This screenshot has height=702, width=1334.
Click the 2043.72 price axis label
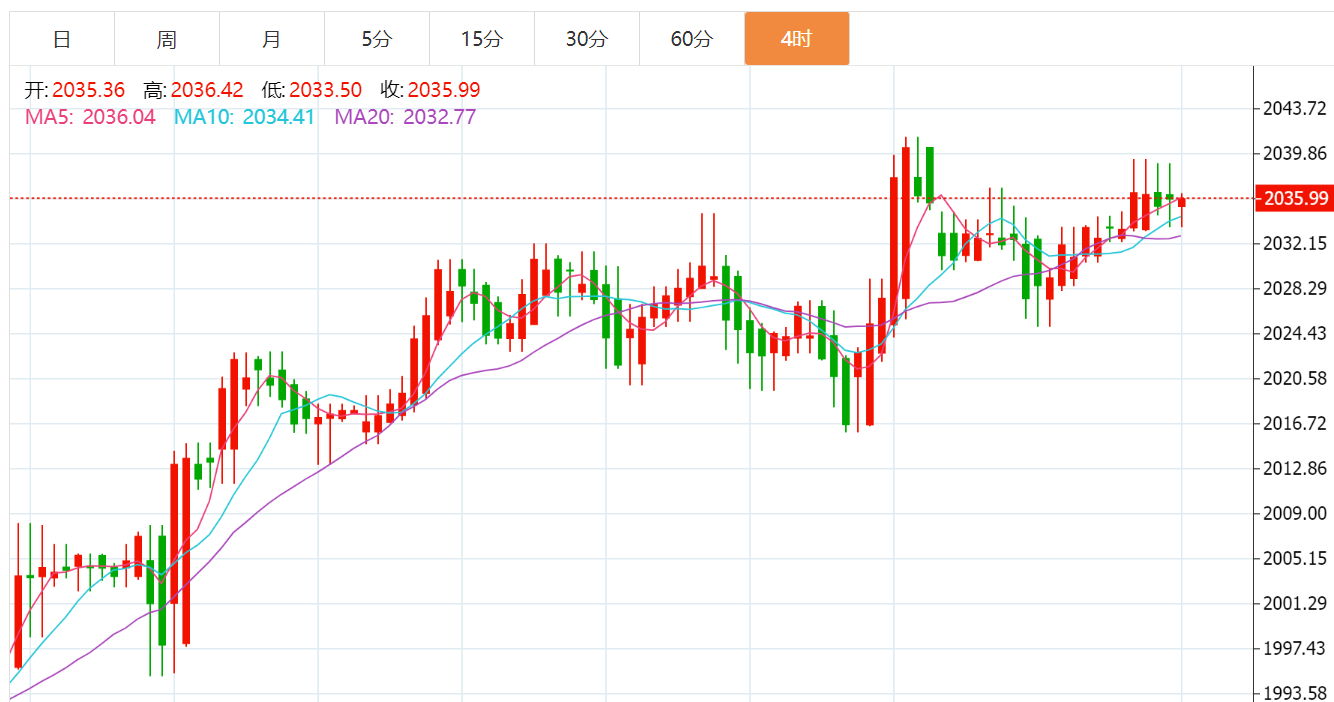(1297, 108)
